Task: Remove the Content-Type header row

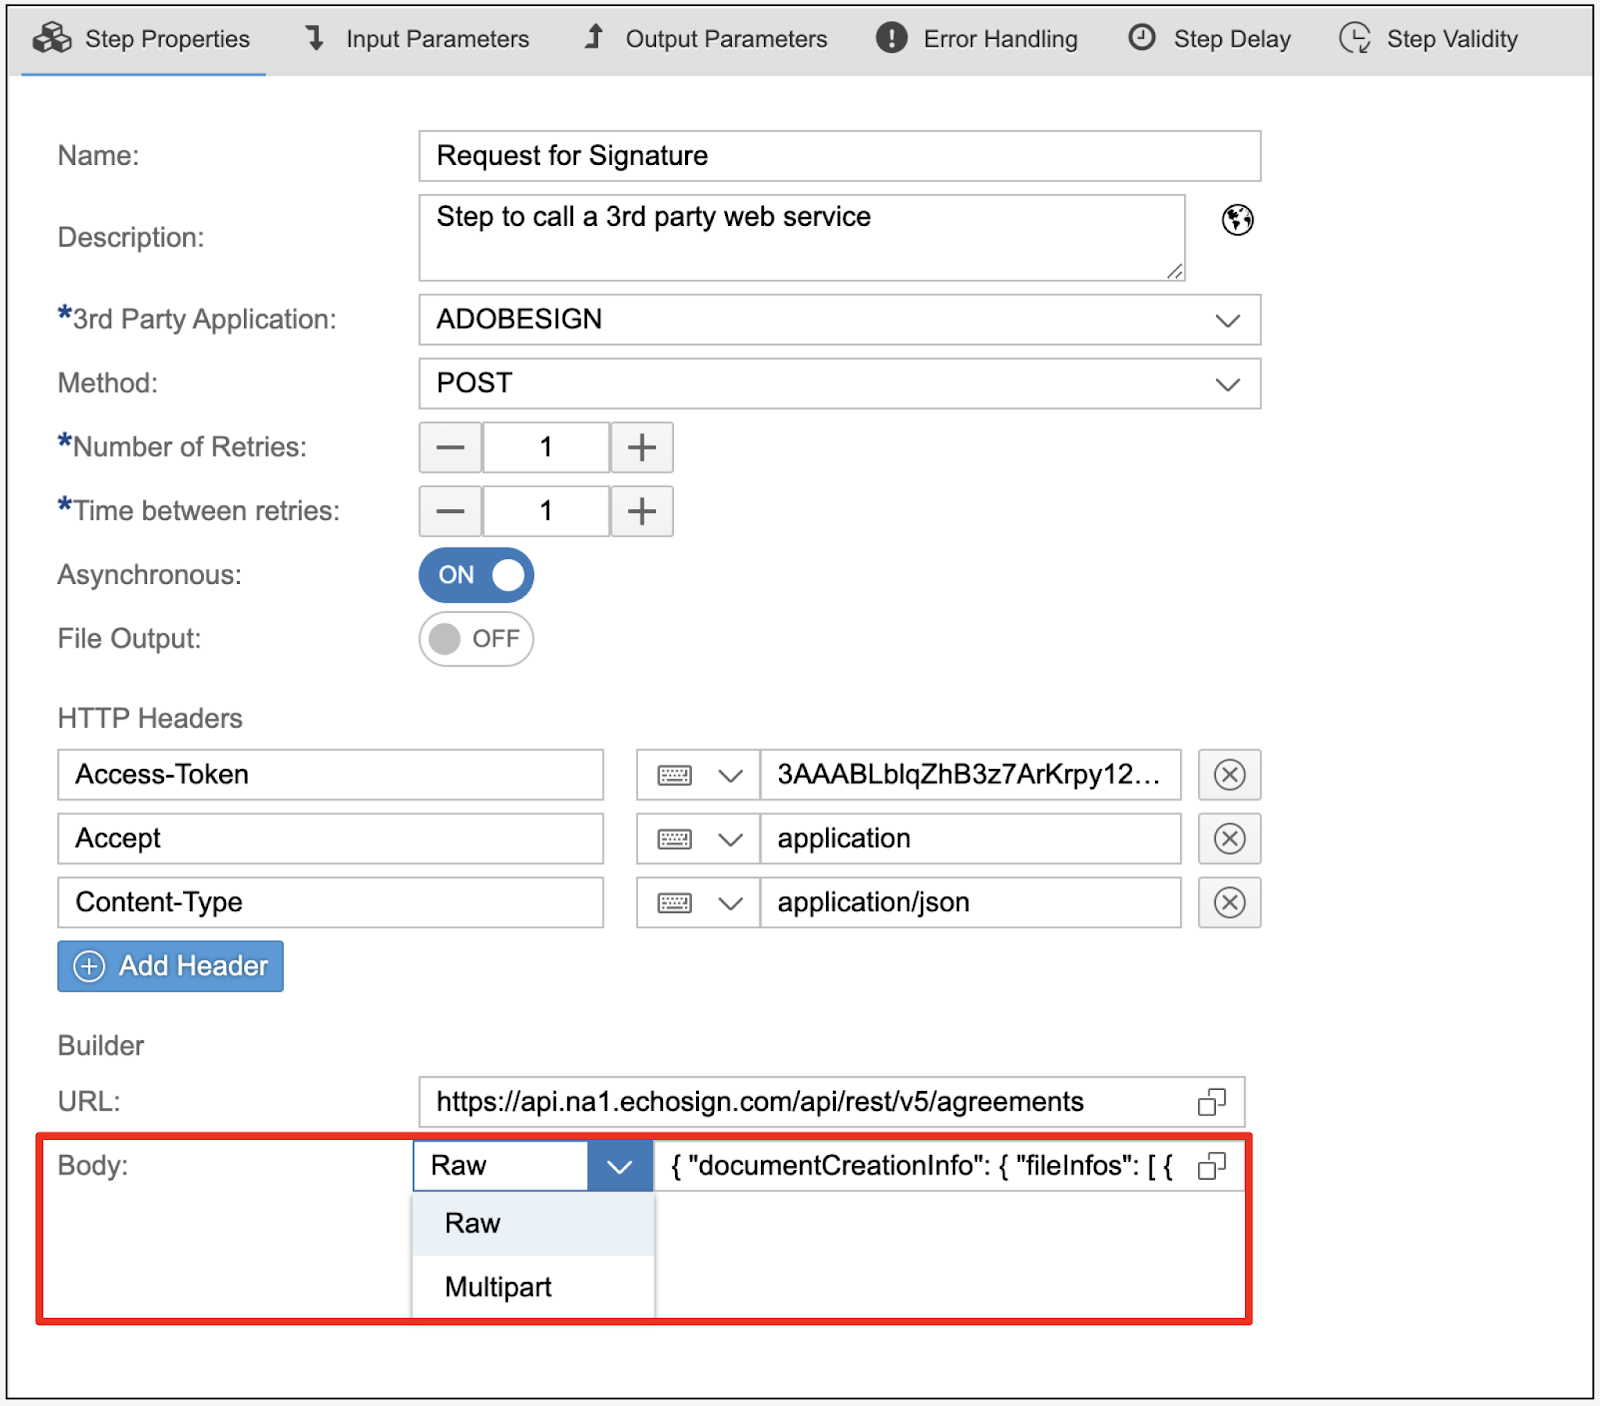Action: pyautogui.click(x=1229, y=903)
